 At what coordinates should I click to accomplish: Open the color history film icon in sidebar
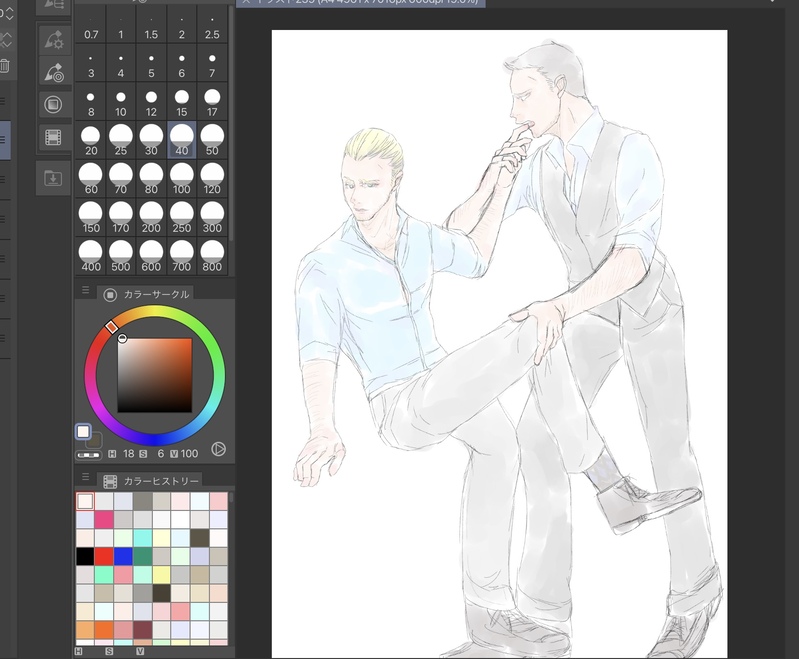click(53, 137)
